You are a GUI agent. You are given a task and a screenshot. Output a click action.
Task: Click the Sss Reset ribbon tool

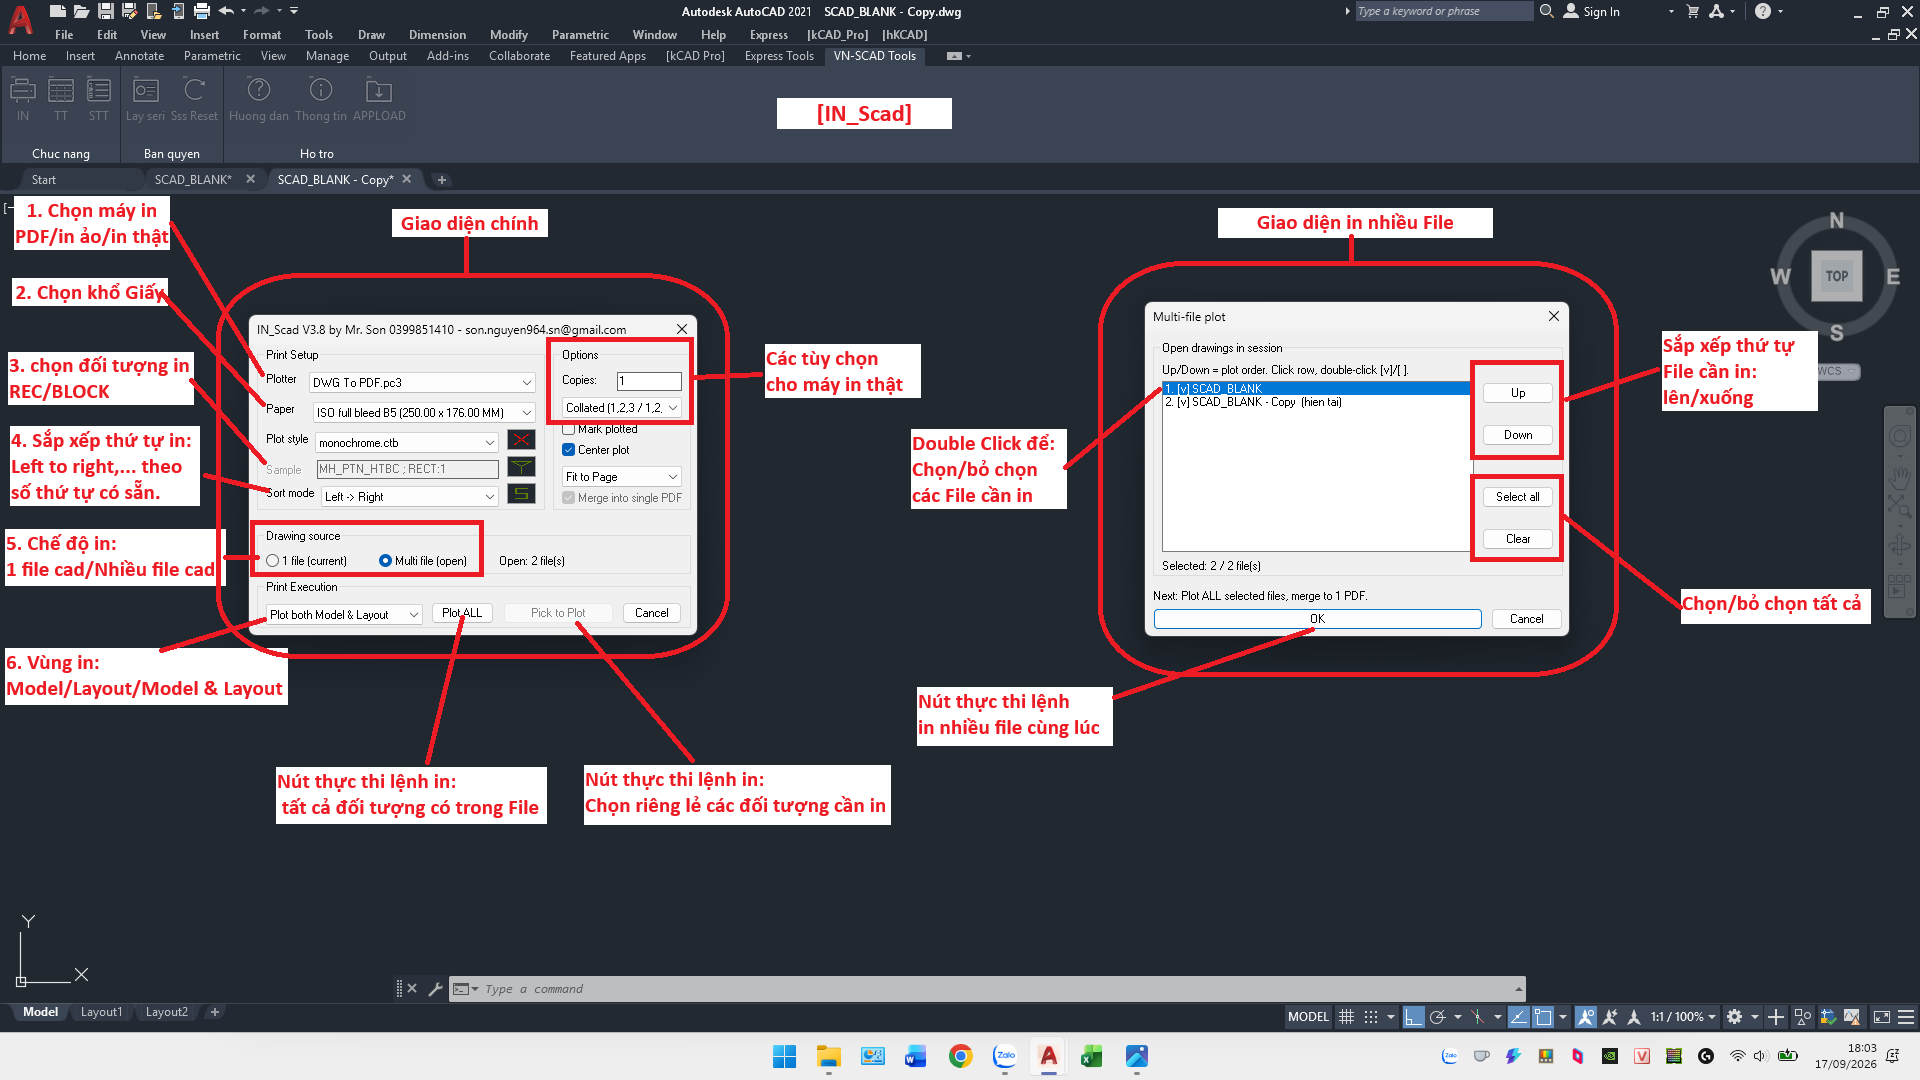(194, 99)
